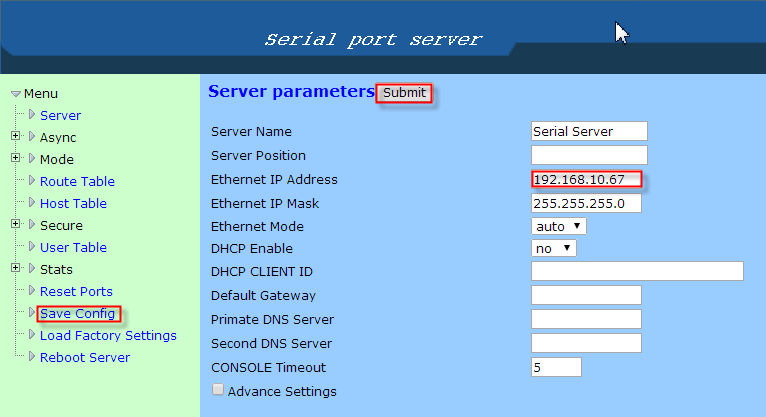Screen dimensions: 766x417
Task: Open the Route Table page
Action: point(77,181)
